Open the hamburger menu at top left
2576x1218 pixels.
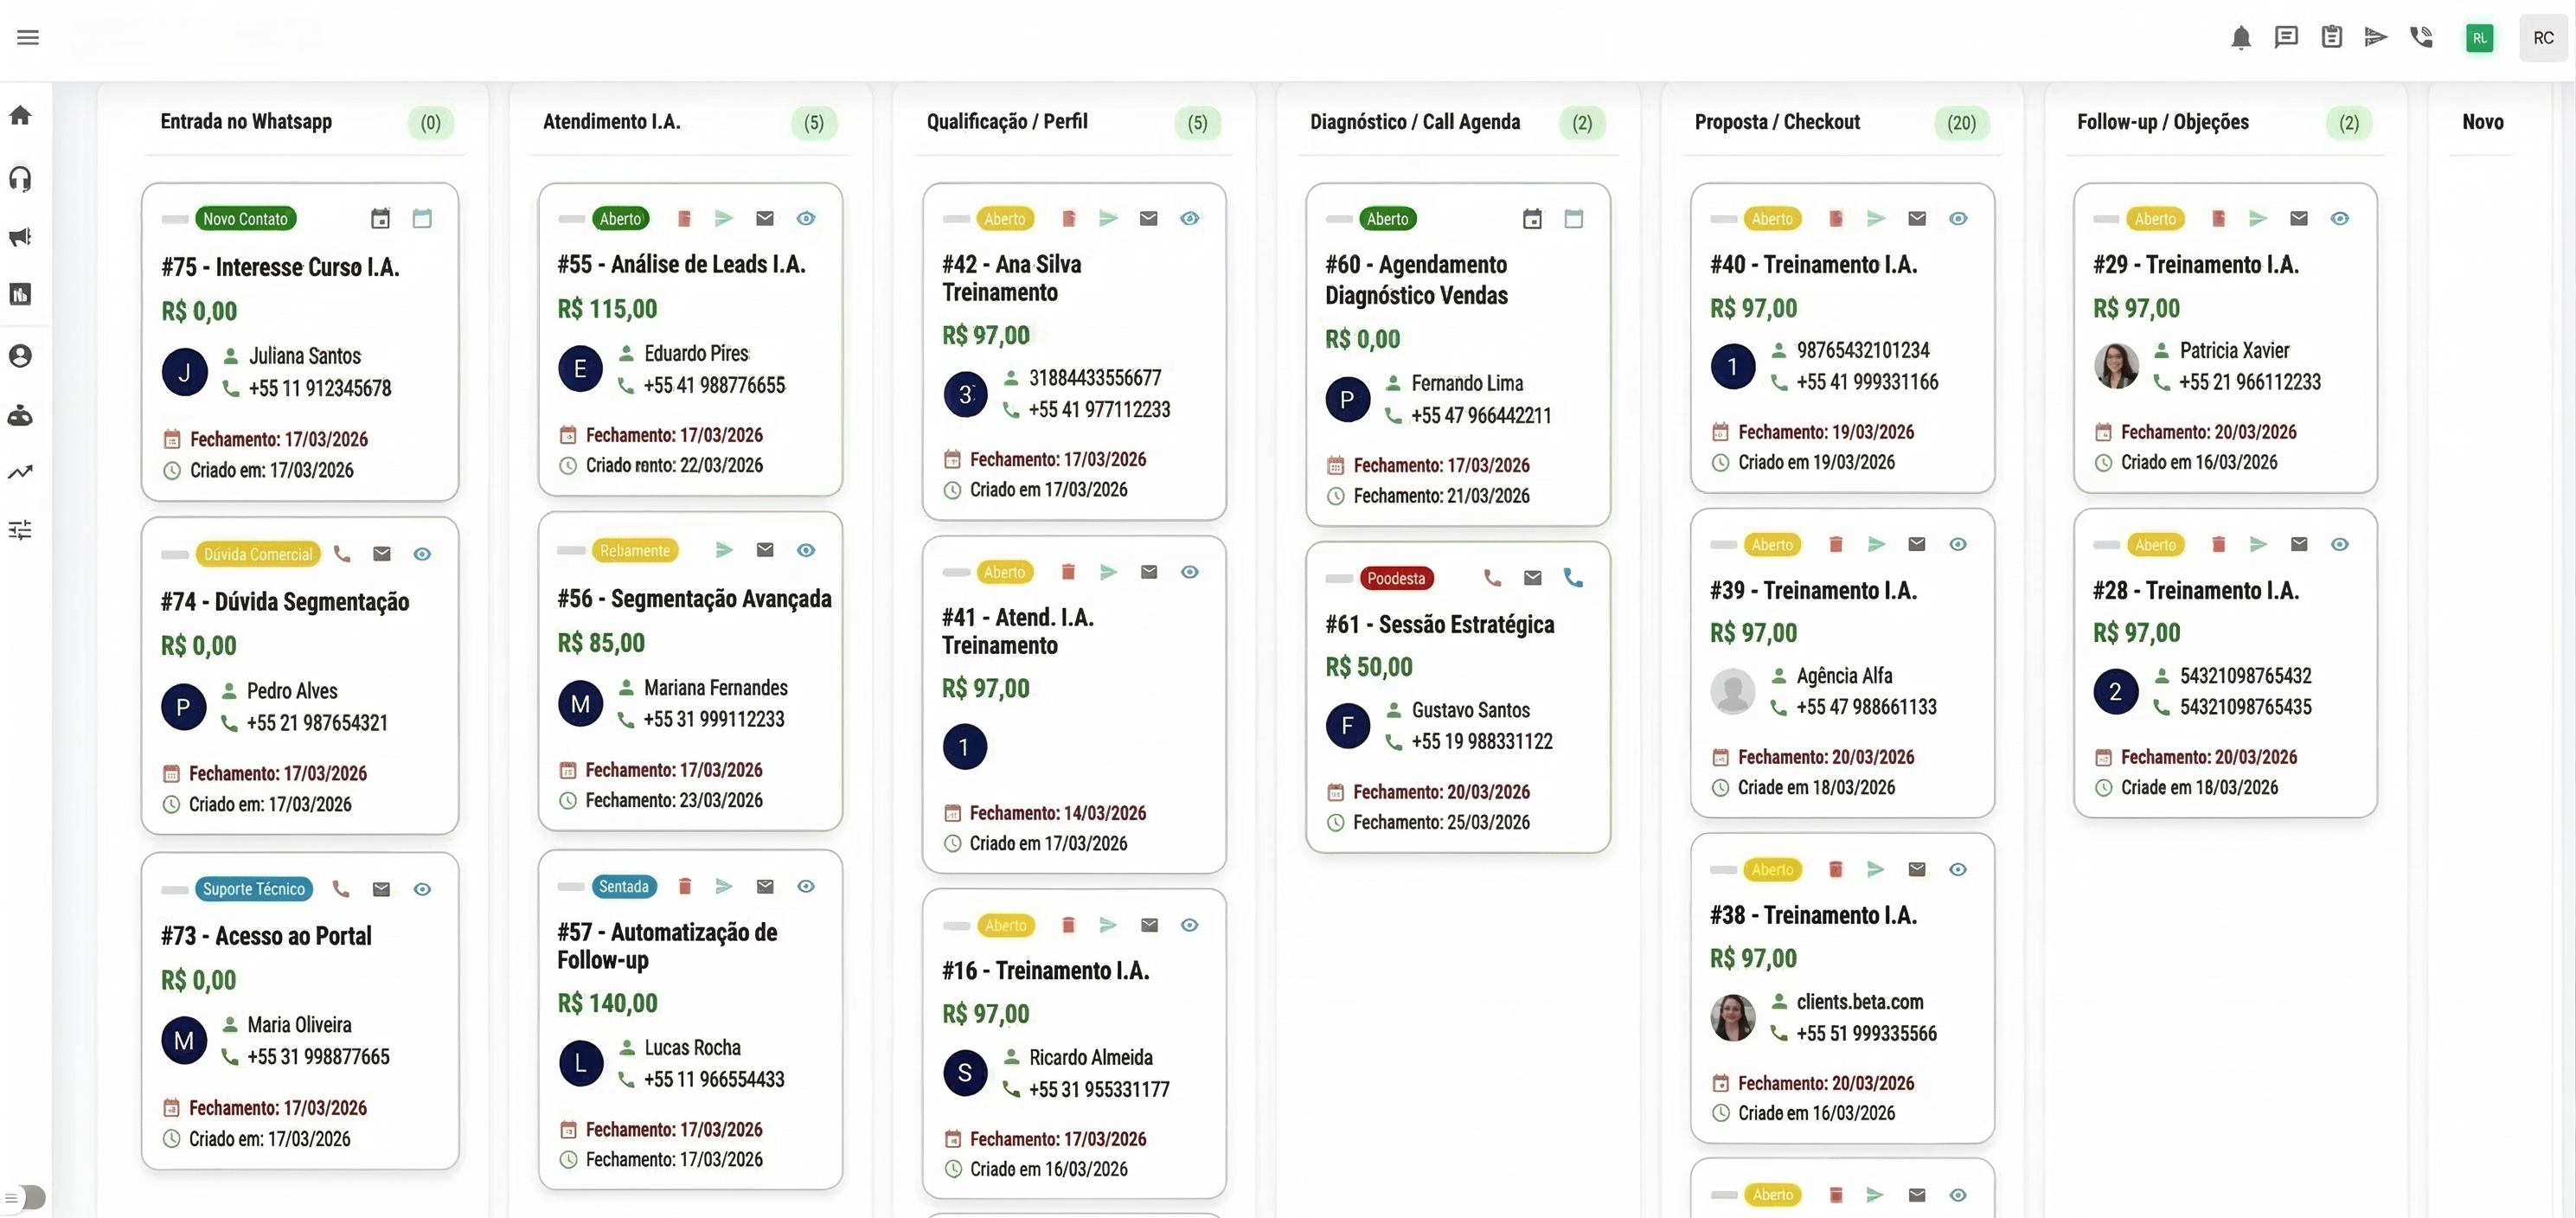(x=28, y=38)
